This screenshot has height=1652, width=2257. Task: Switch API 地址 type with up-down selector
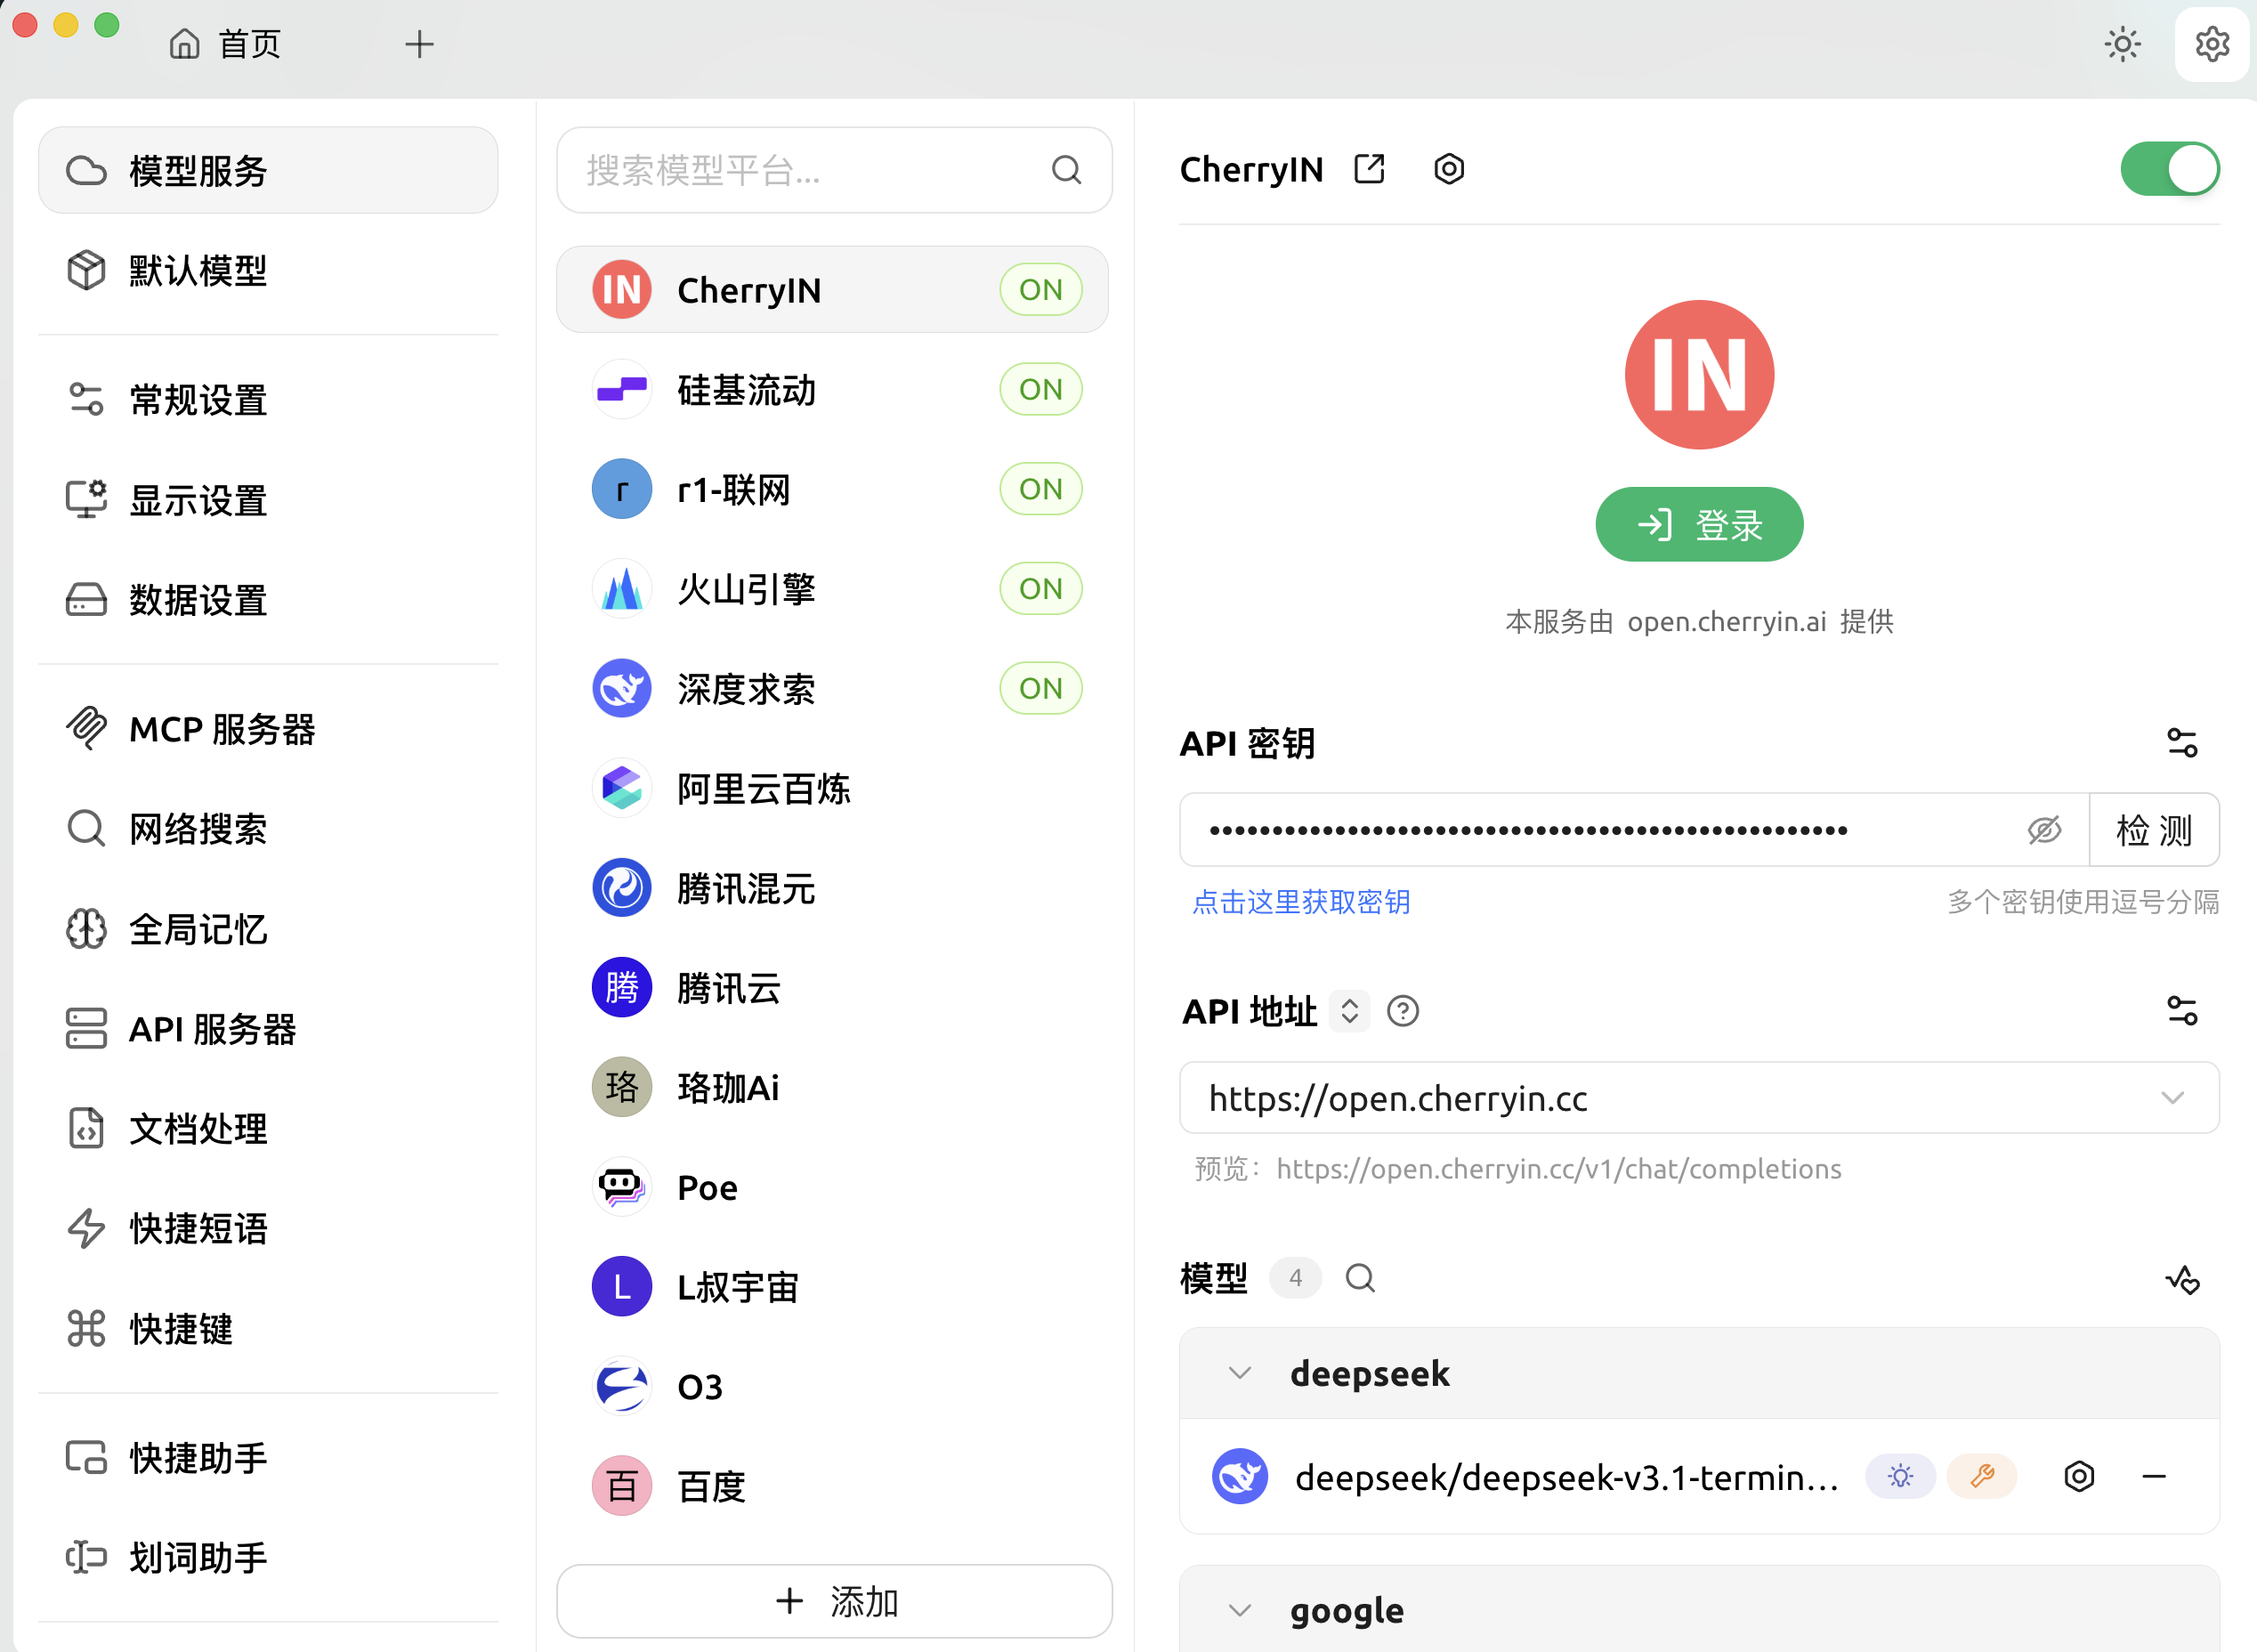[x=1349, y=1011]
